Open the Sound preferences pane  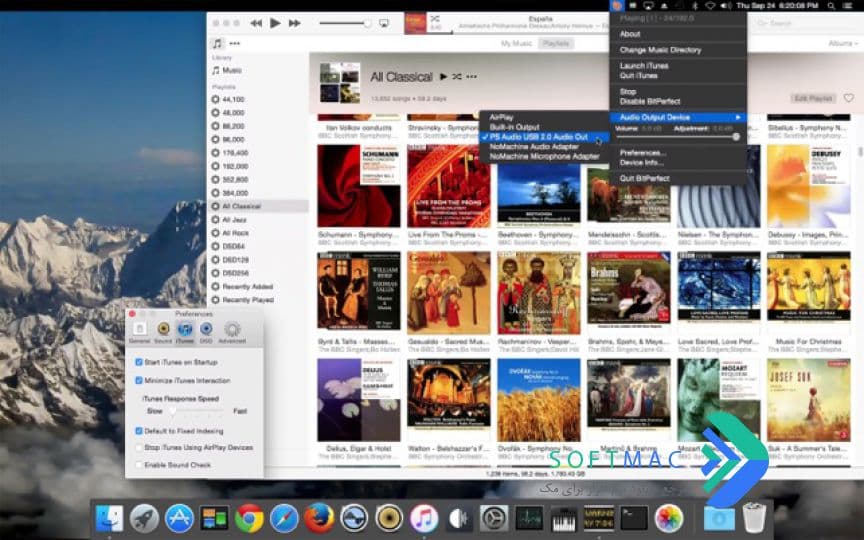pyautogui.click(x=163, y=332)
